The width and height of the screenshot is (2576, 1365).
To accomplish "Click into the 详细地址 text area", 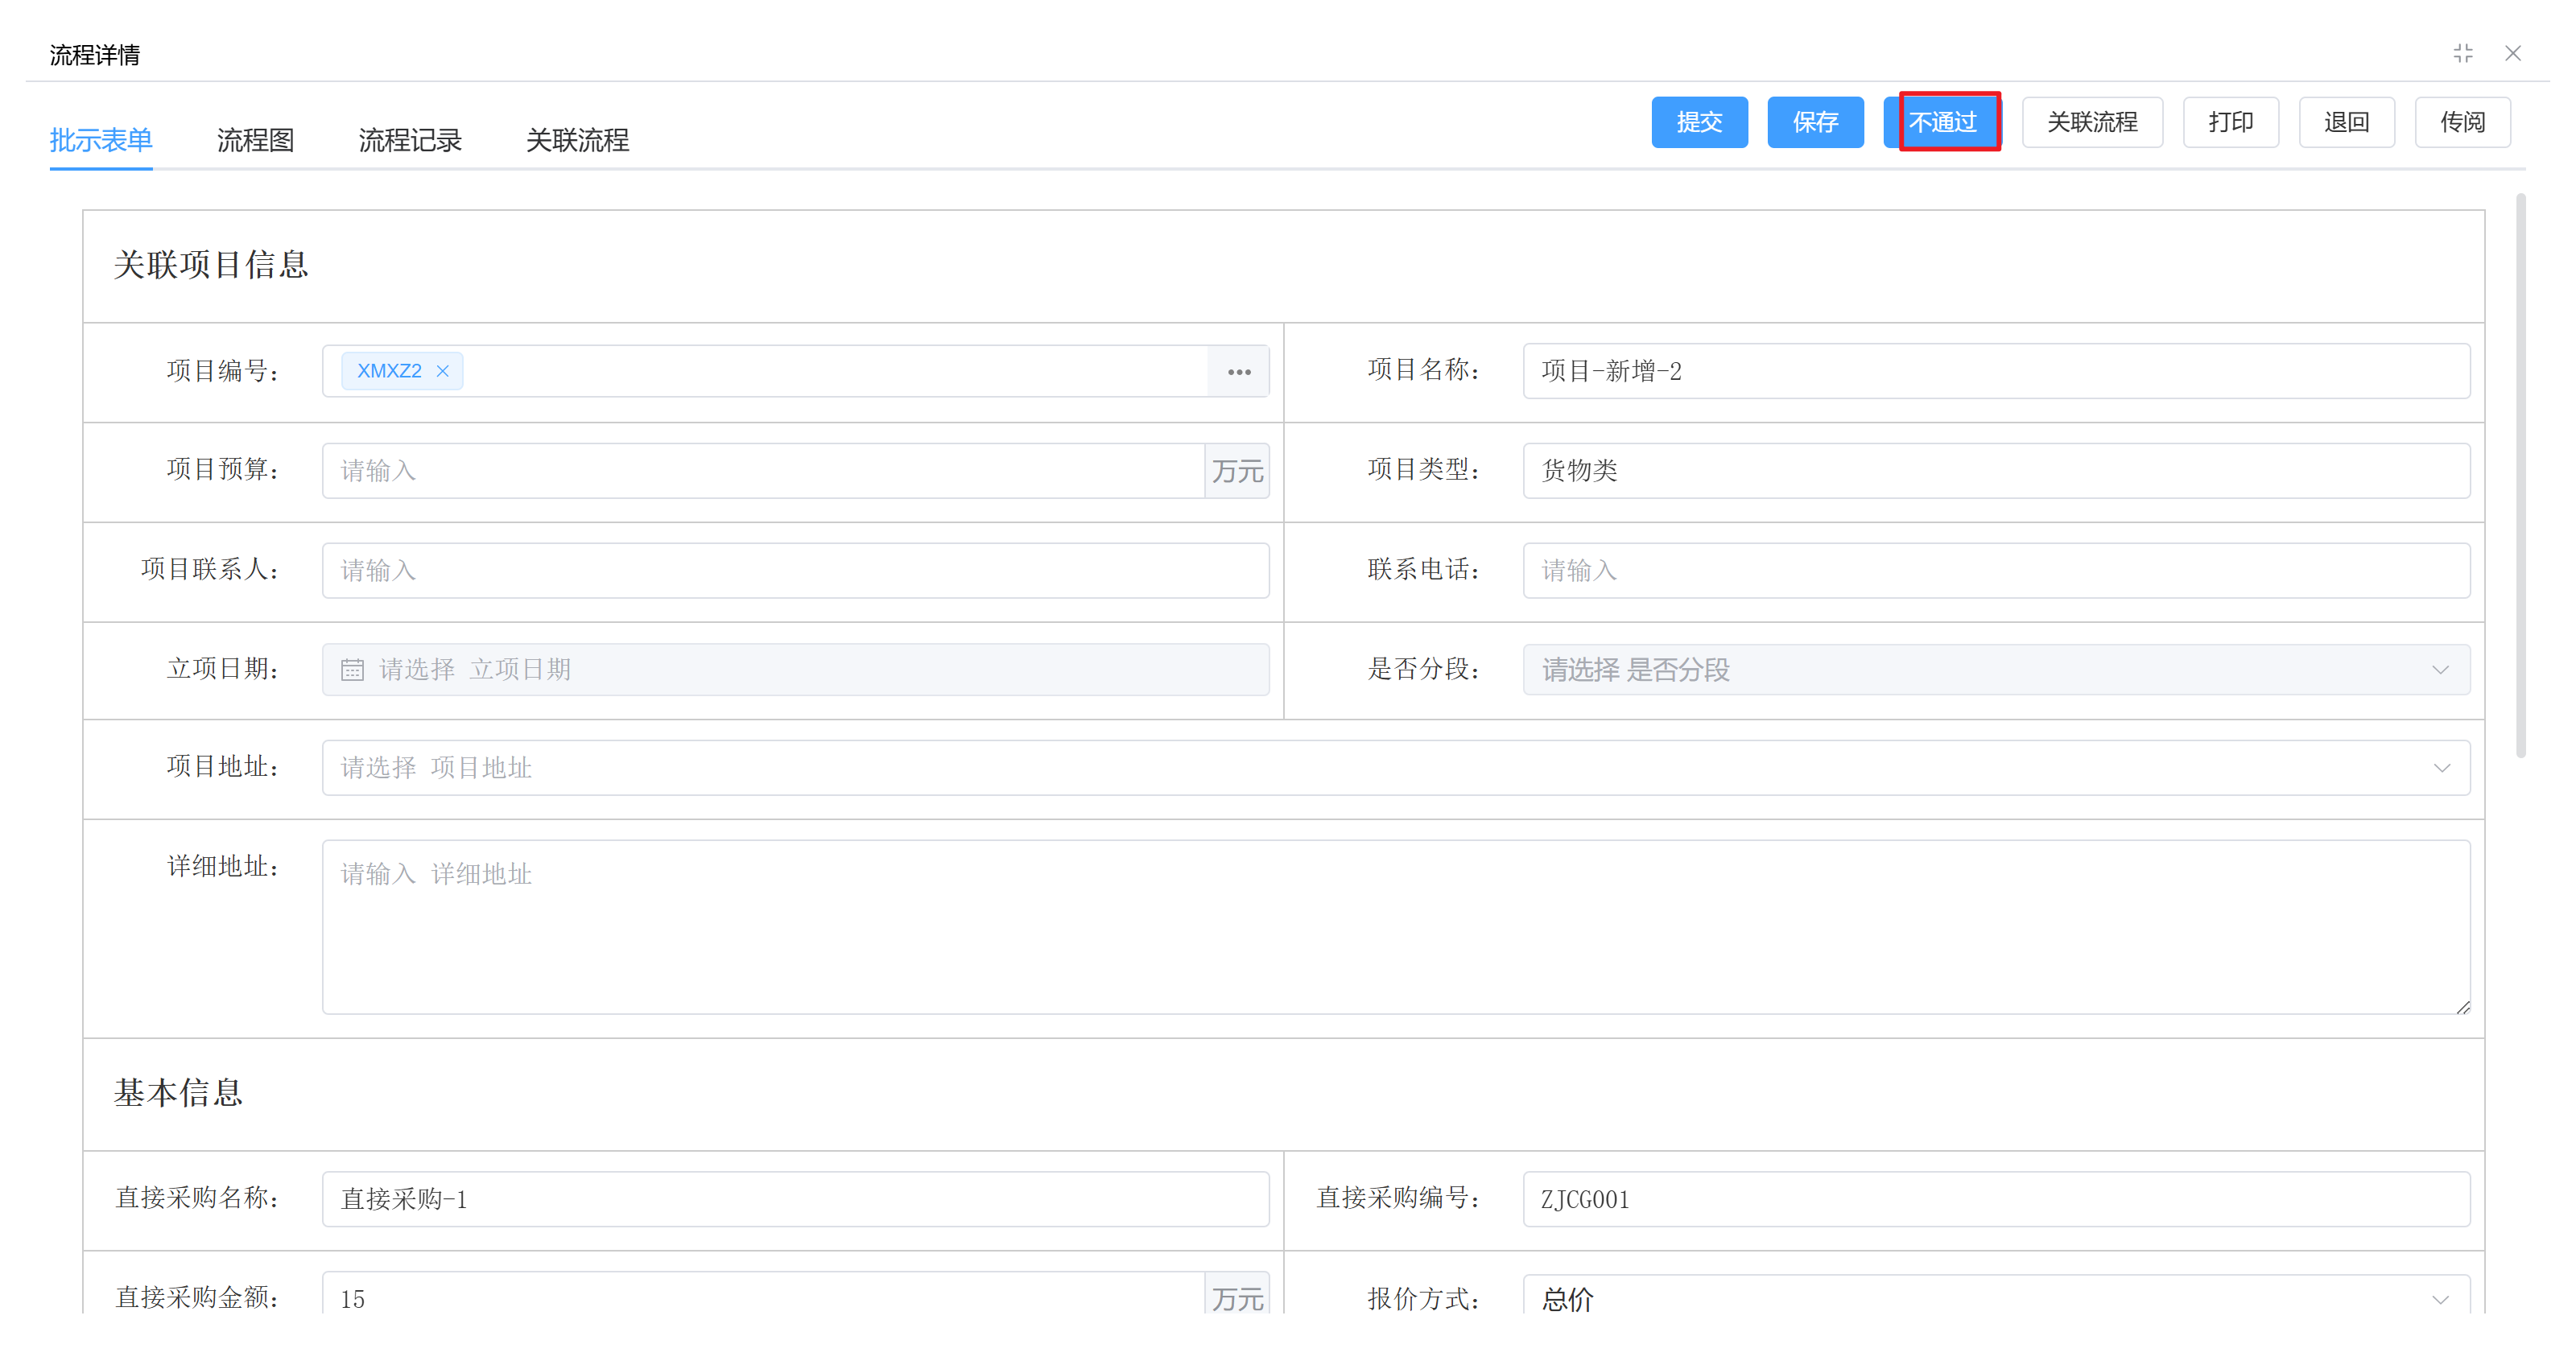I will [x=1396, y=927].
